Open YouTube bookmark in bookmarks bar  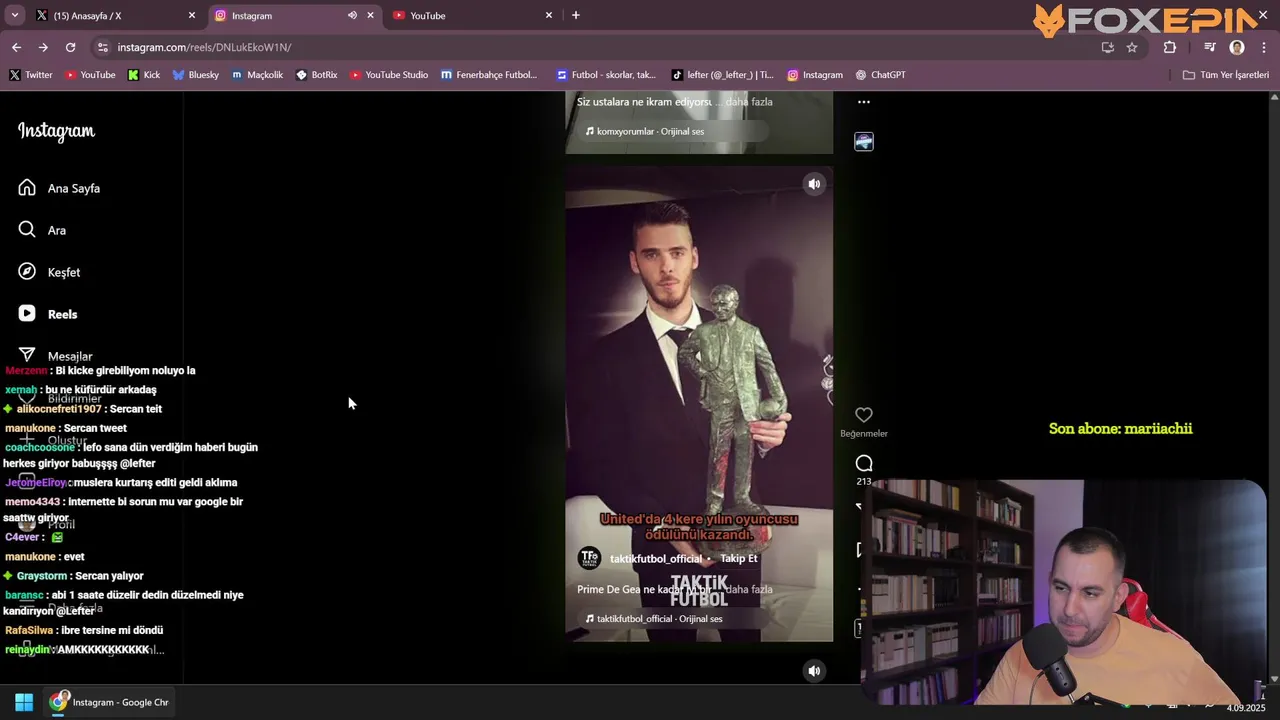tap(90, 75)
